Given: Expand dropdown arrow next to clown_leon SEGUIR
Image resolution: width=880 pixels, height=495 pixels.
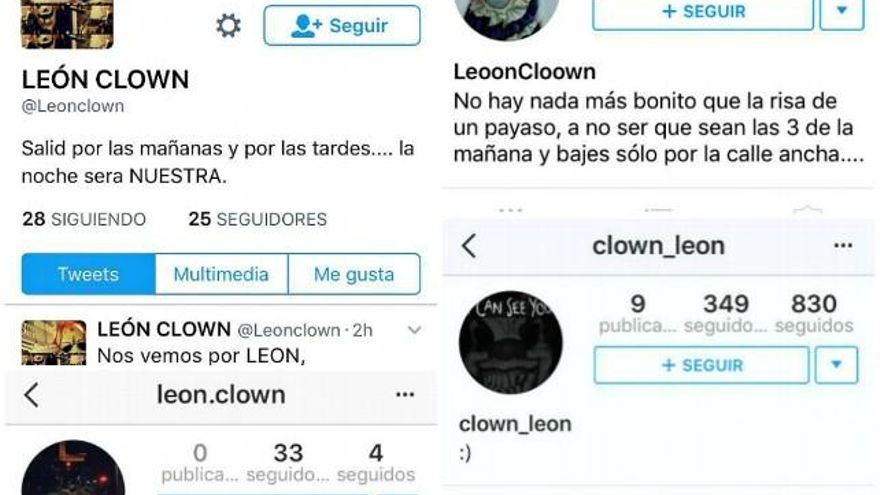Looking at the screenshot, I should pyautogui.click(x=836, y=365).
